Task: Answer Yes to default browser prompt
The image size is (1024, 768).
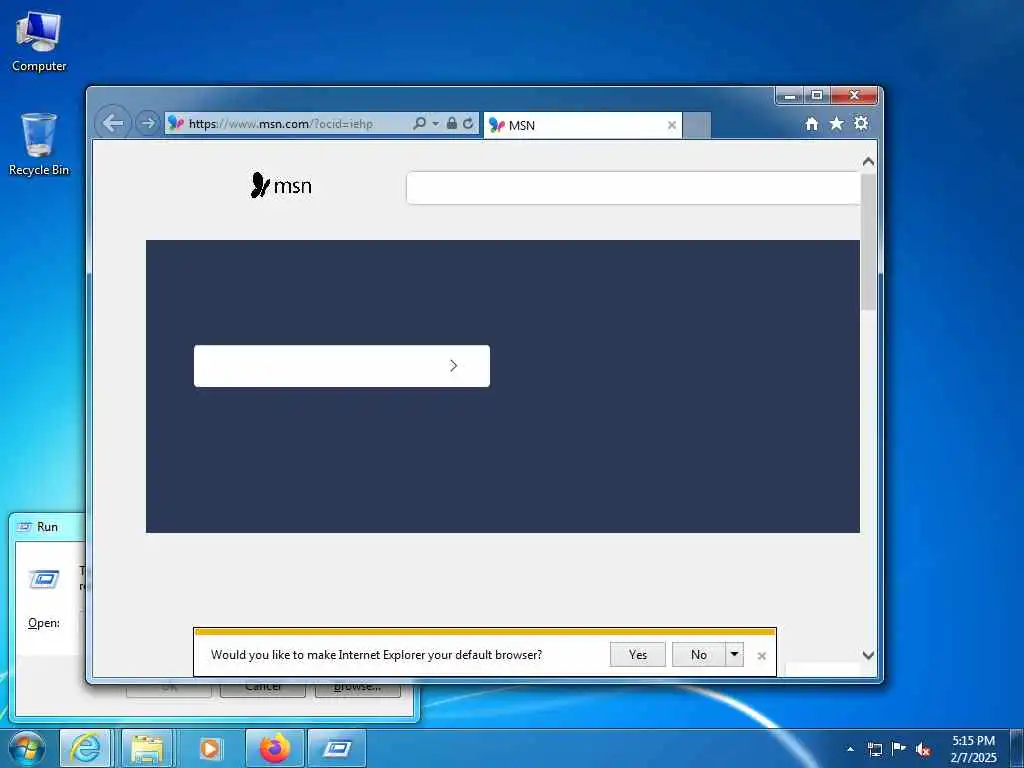Action: pos(637,654)
